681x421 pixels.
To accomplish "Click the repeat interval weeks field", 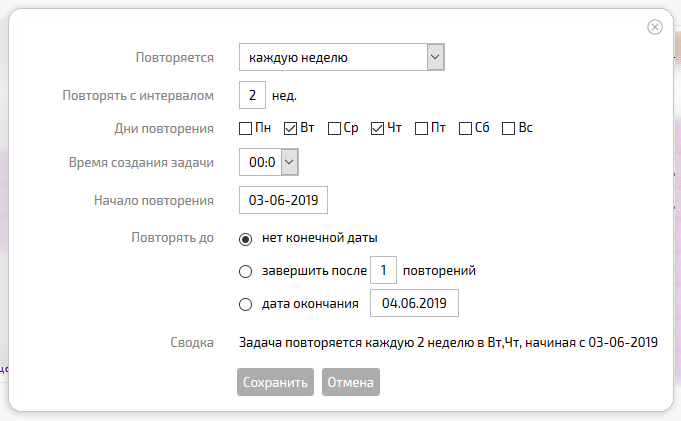I will point(252,95).
